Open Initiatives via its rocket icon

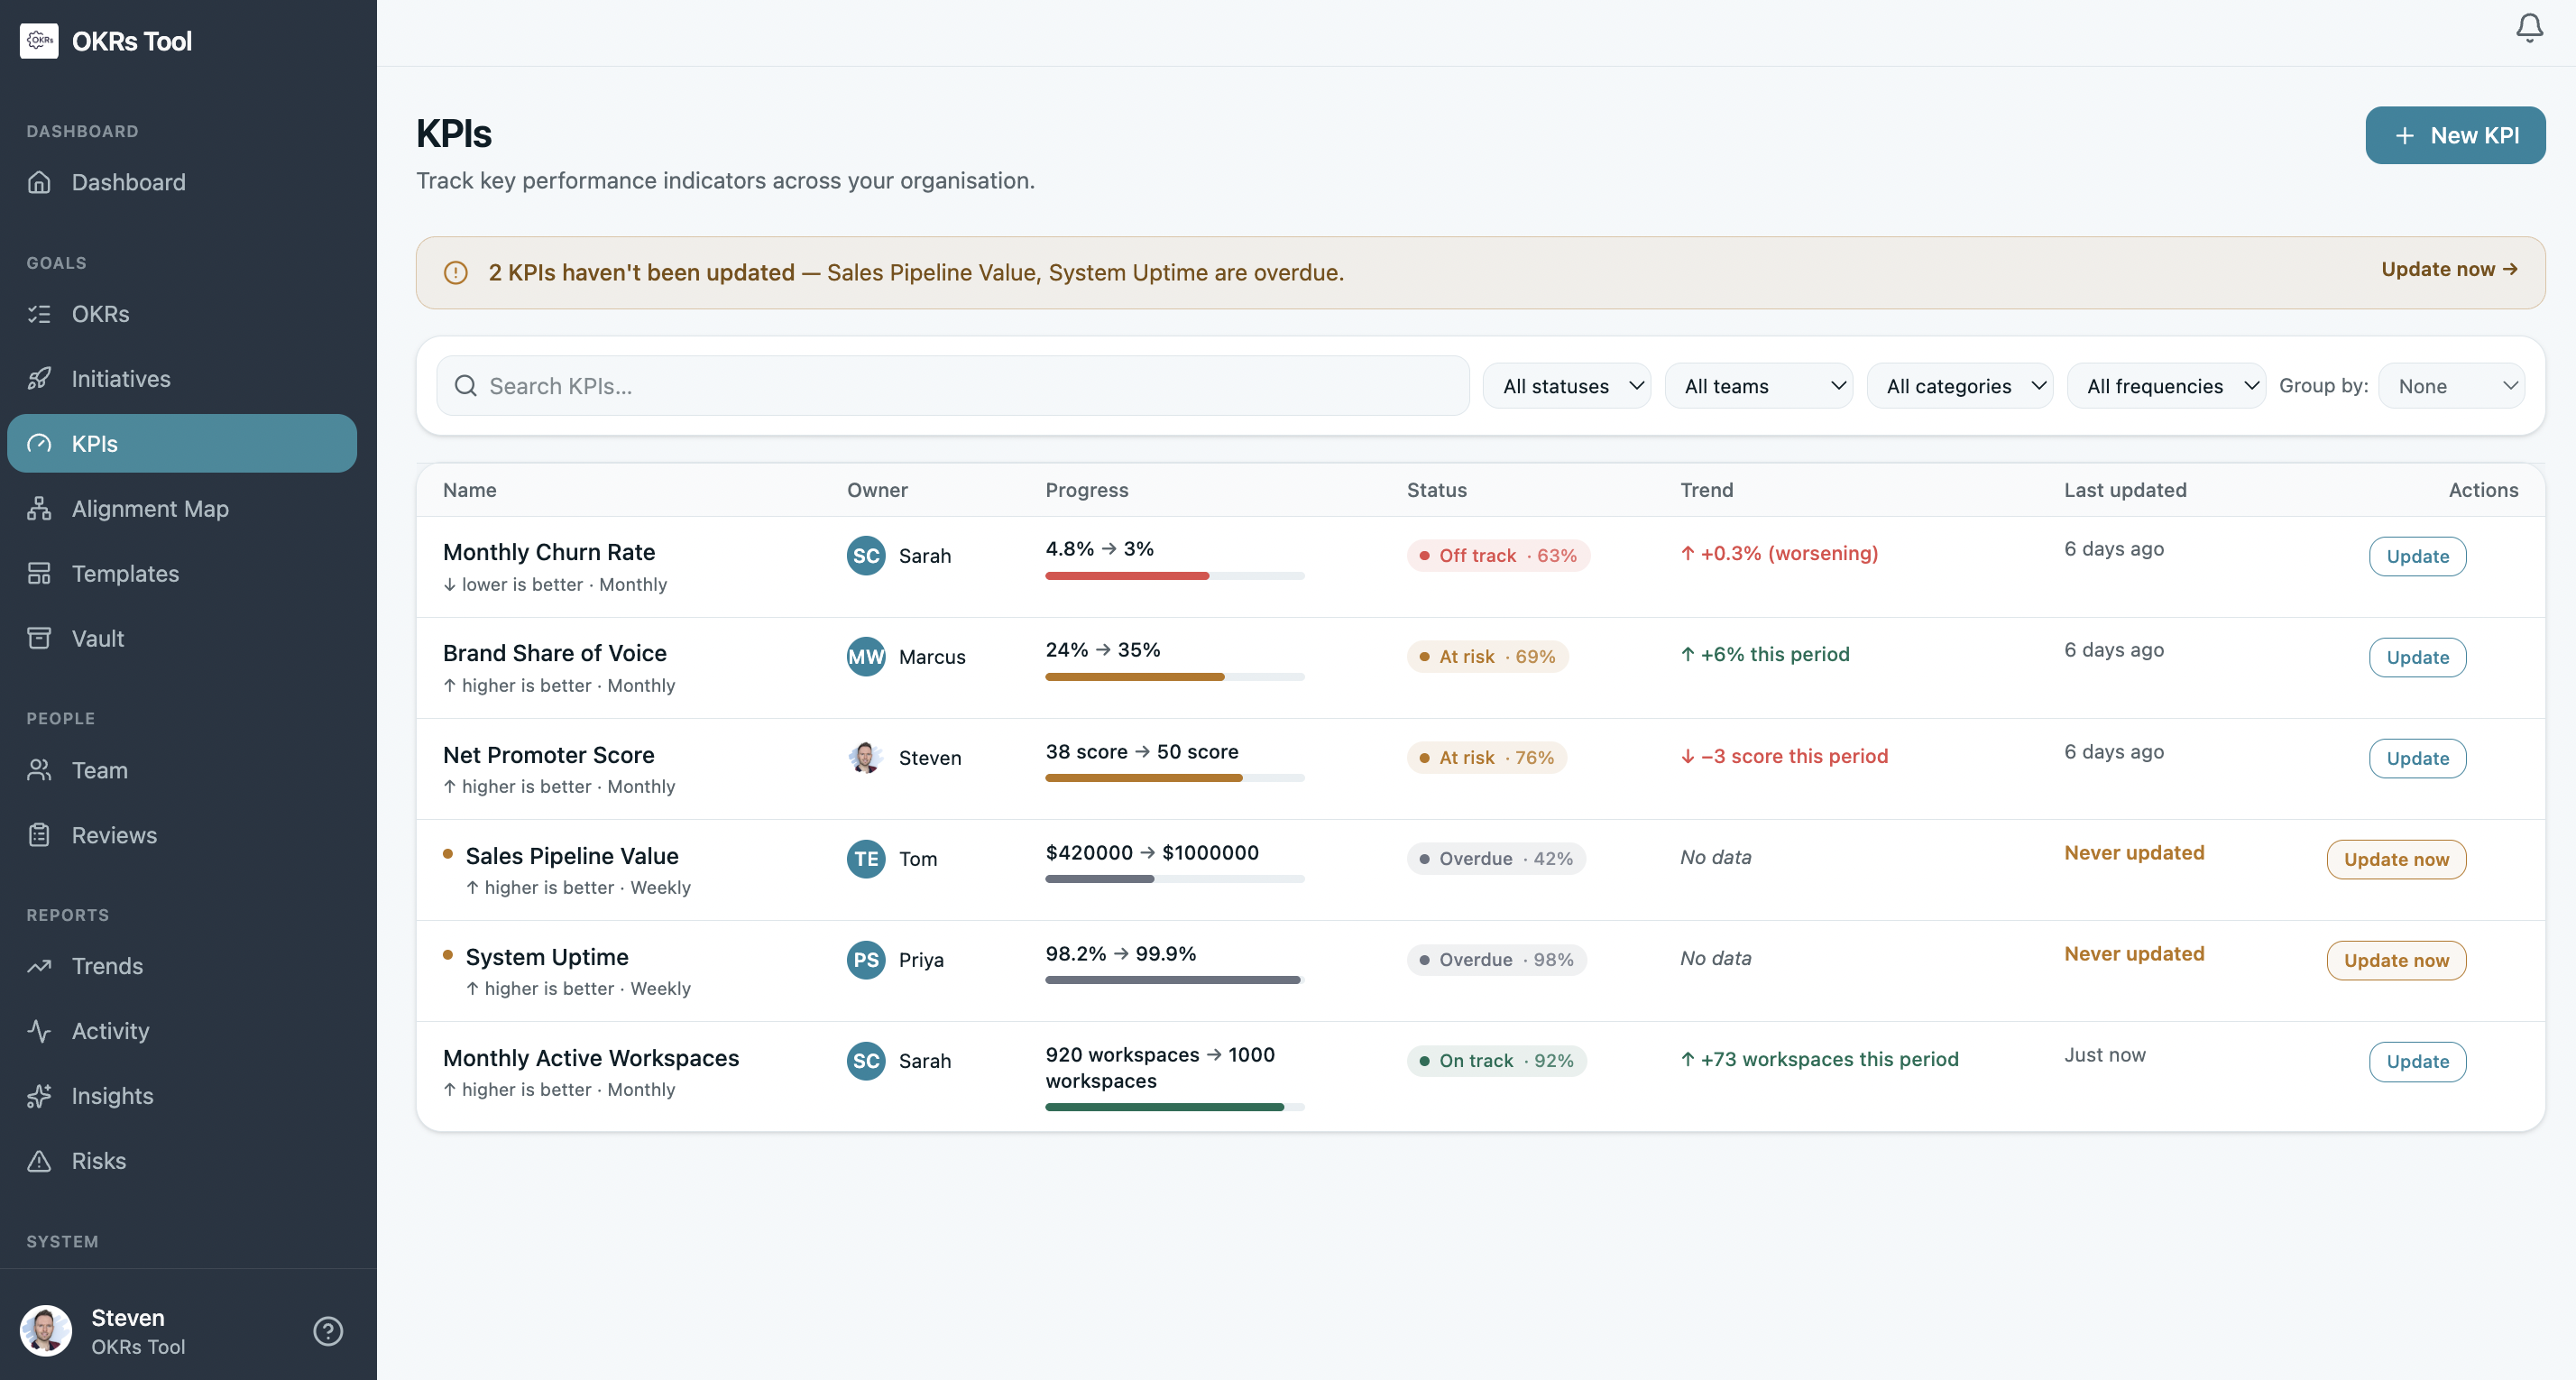coord(39,379)
